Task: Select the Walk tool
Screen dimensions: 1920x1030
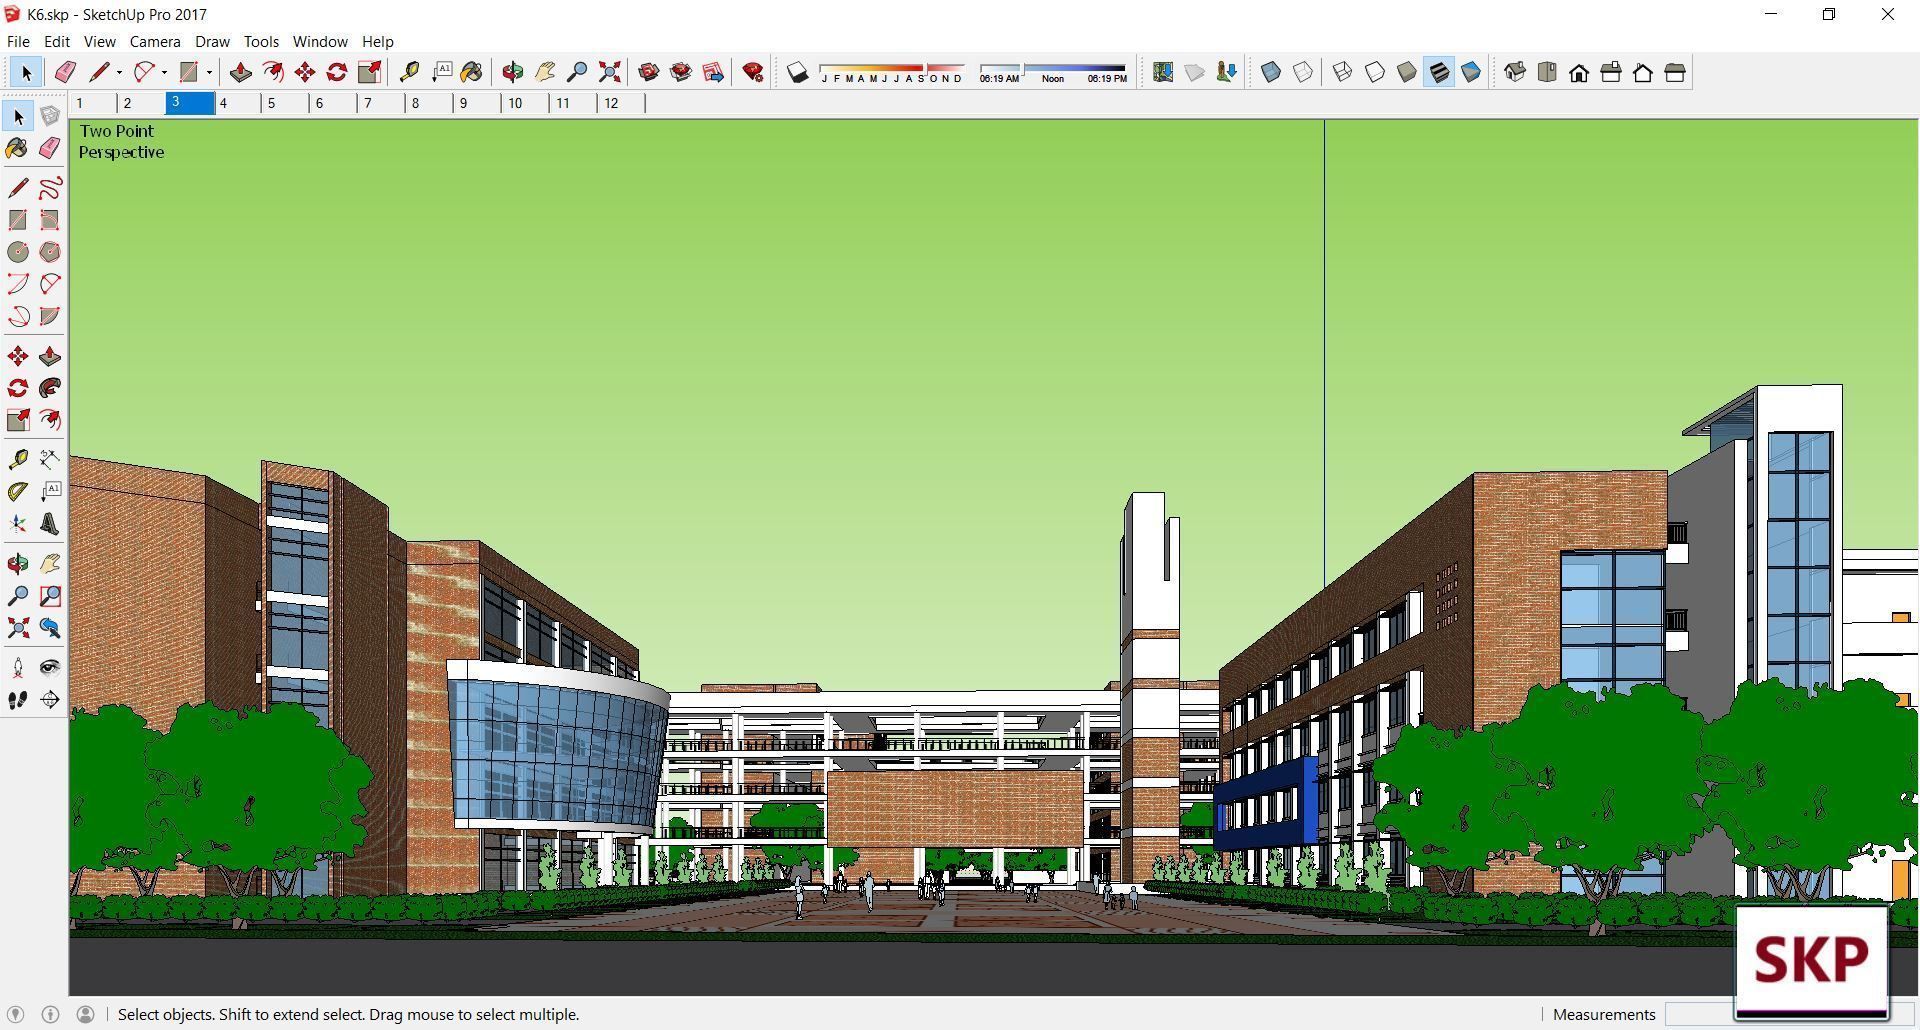Action: coord(17,700)
